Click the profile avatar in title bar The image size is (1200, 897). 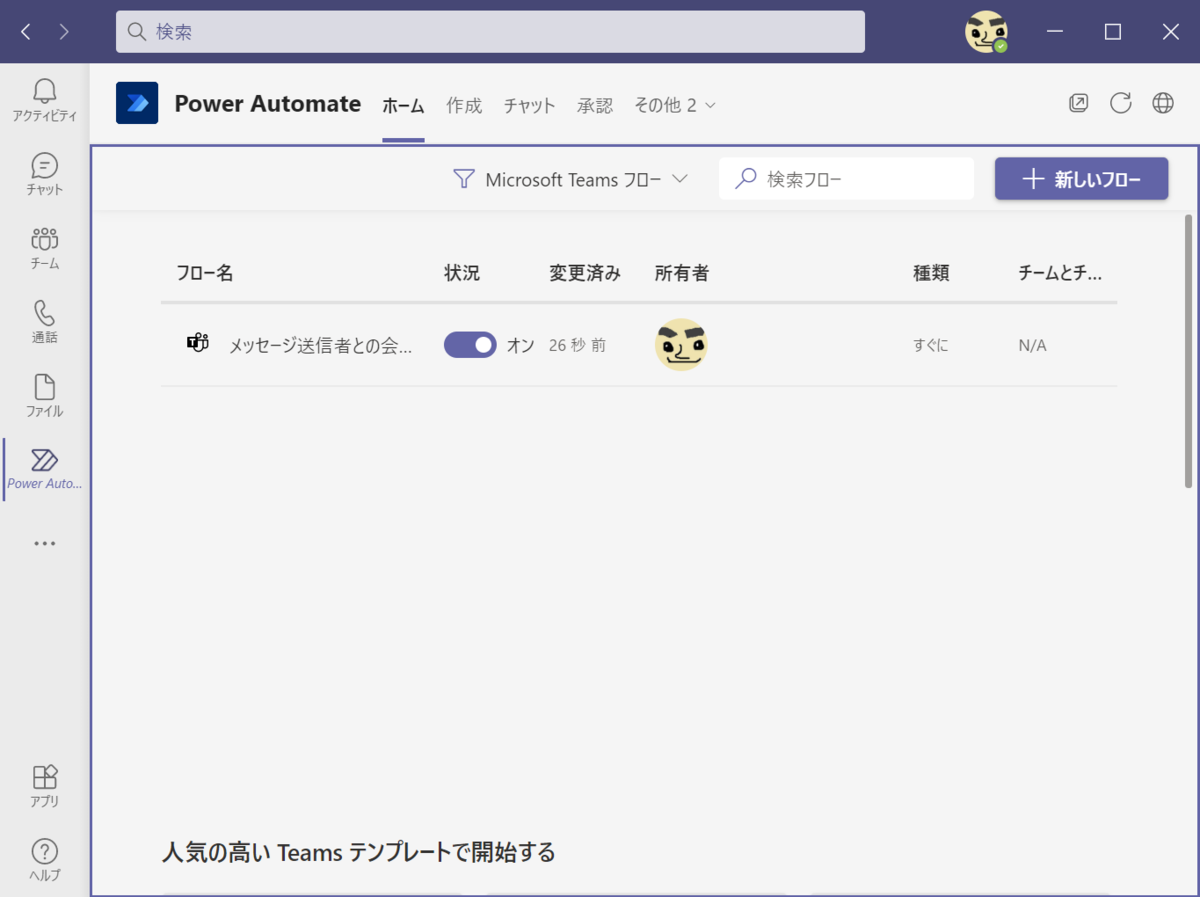point(986,32)
